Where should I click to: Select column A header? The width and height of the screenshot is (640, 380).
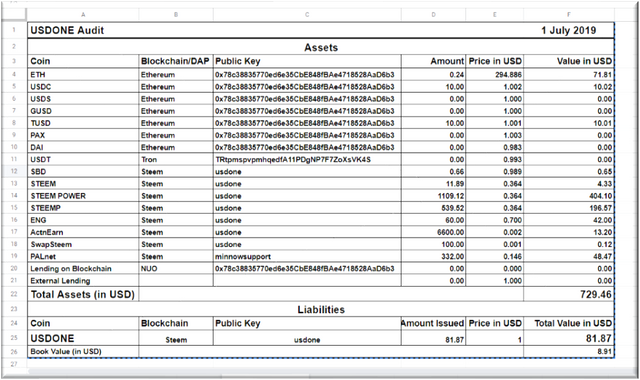83,15
